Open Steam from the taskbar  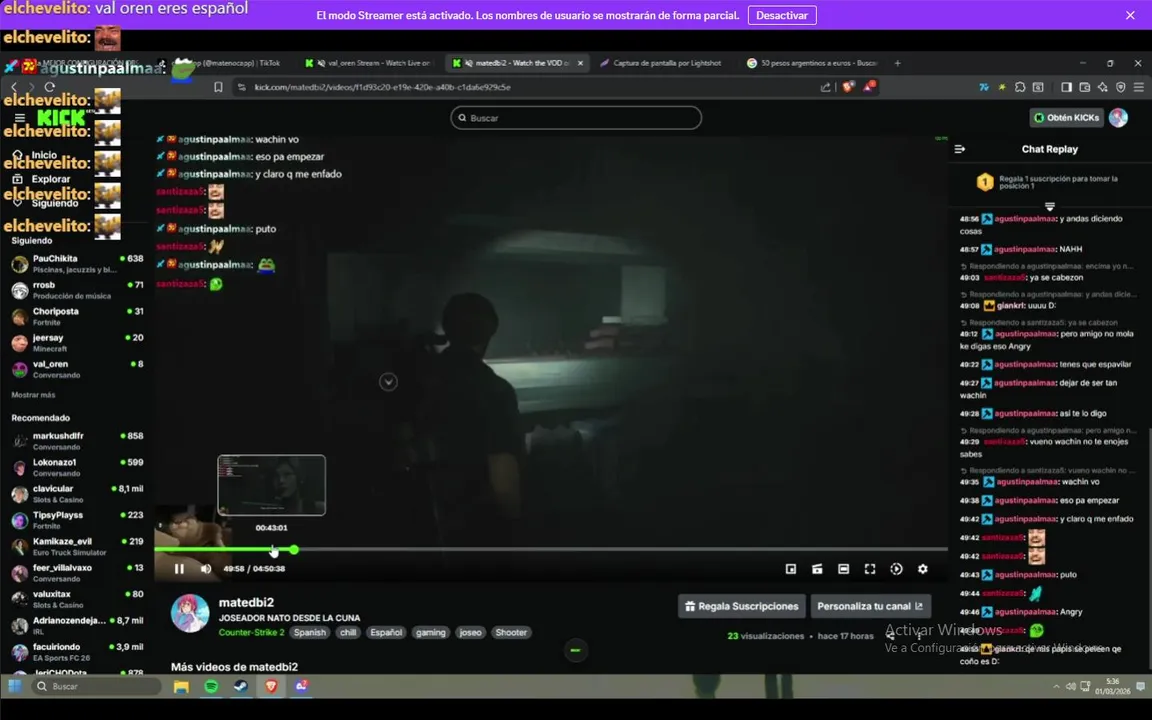click(x=240, y=686)
